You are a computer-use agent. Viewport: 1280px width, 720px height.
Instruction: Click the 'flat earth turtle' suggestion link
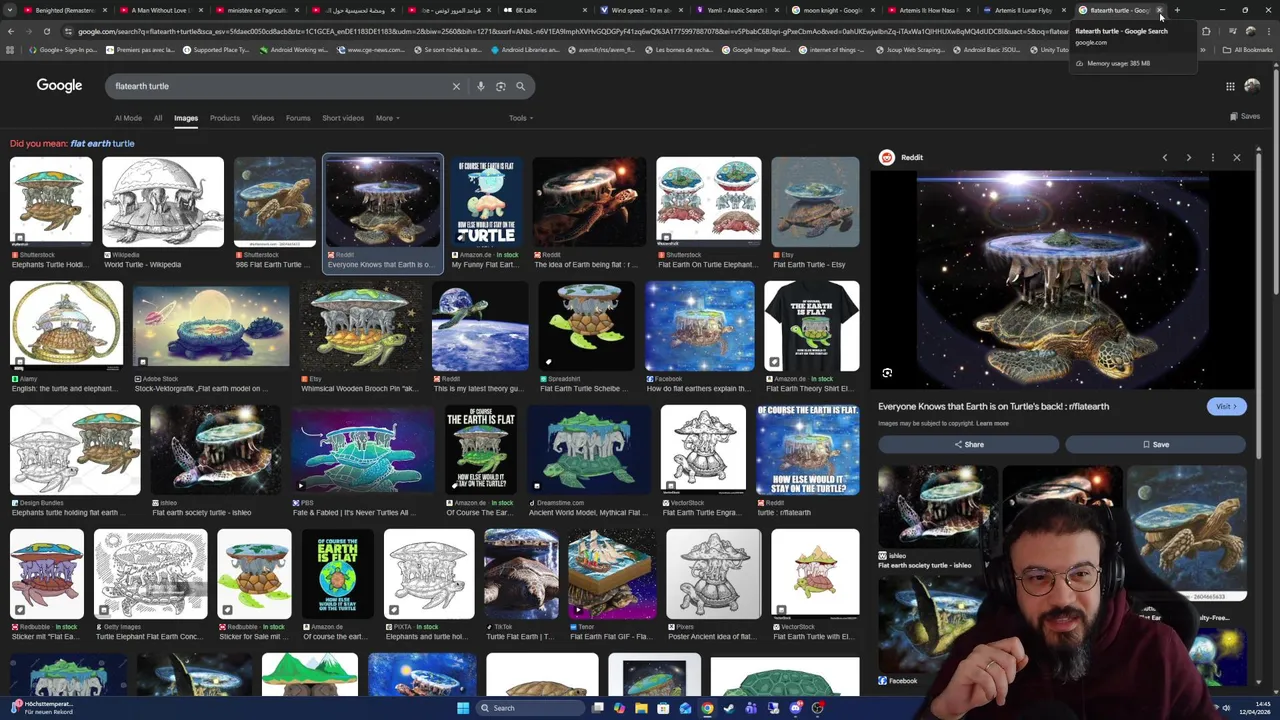pos(102,143)
